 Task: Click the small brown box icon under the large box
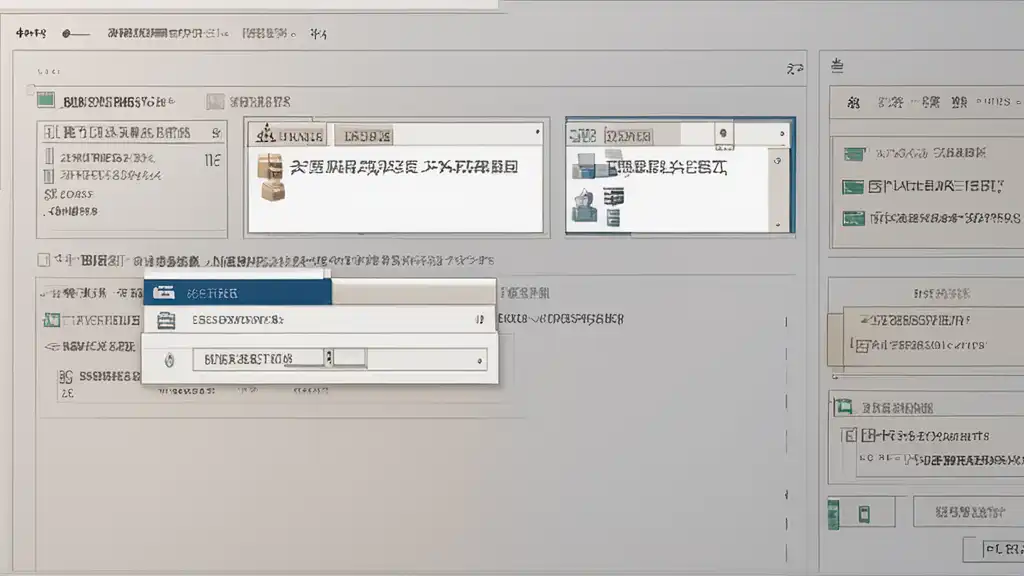coord(272,191)
